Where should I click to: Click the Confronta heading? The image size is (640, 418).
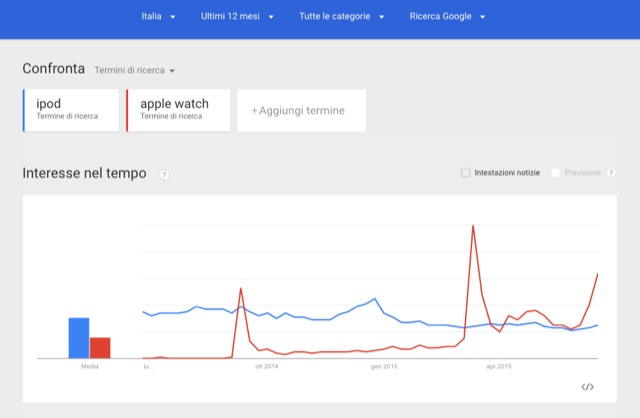53,69
